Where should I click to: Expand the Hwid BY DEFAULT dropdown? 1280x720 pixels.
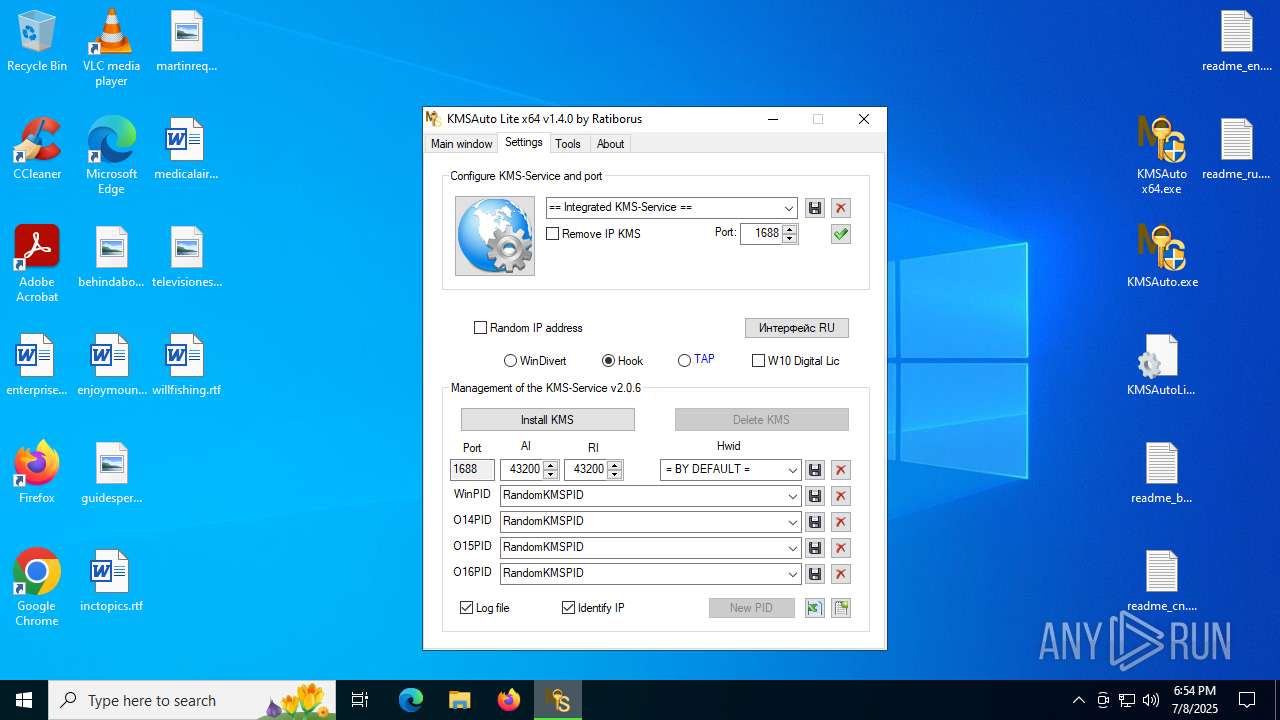[x=793, y=470]
